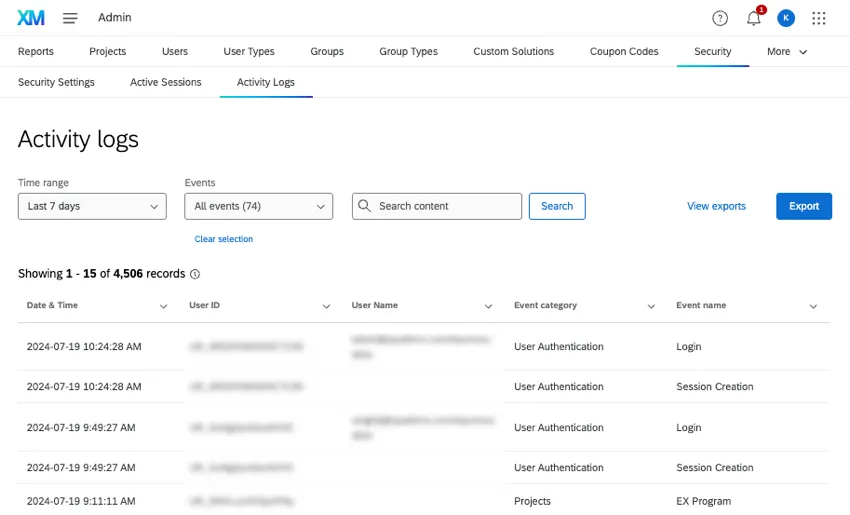Viewport: 850px width, 515px height.
Task: Open the All events (74) dropdown
Action: point(258,206)
